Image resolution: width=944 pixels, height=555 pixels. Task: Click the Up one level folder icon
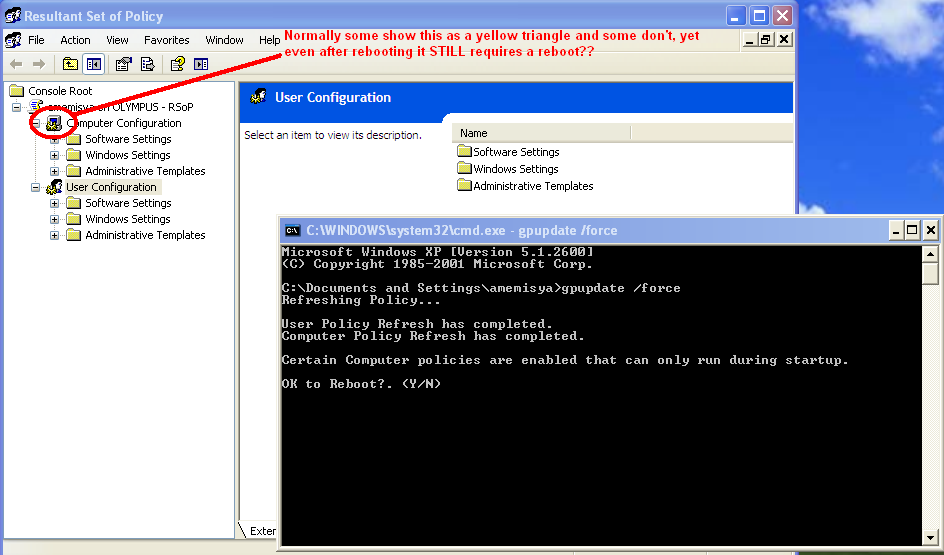point(70,64)
